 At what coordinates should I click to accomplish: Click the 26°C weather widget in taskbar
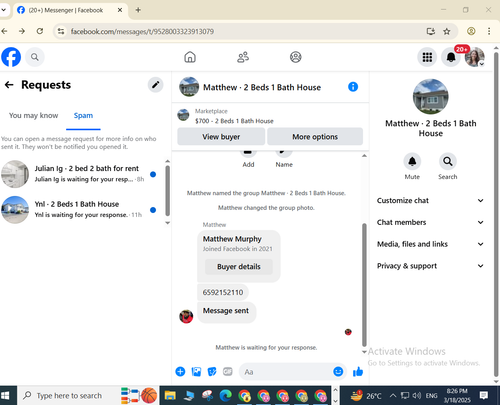366,396
